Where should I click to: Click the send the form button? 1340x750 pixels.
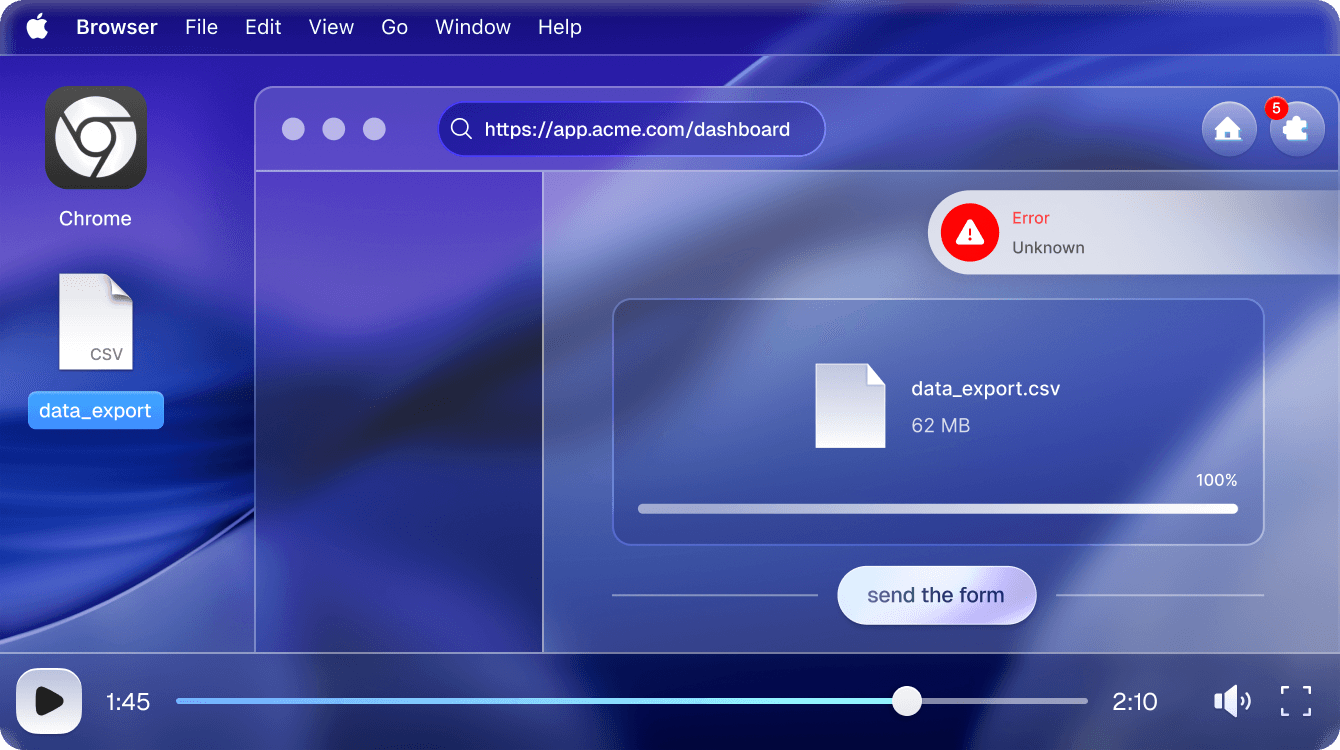936,595
